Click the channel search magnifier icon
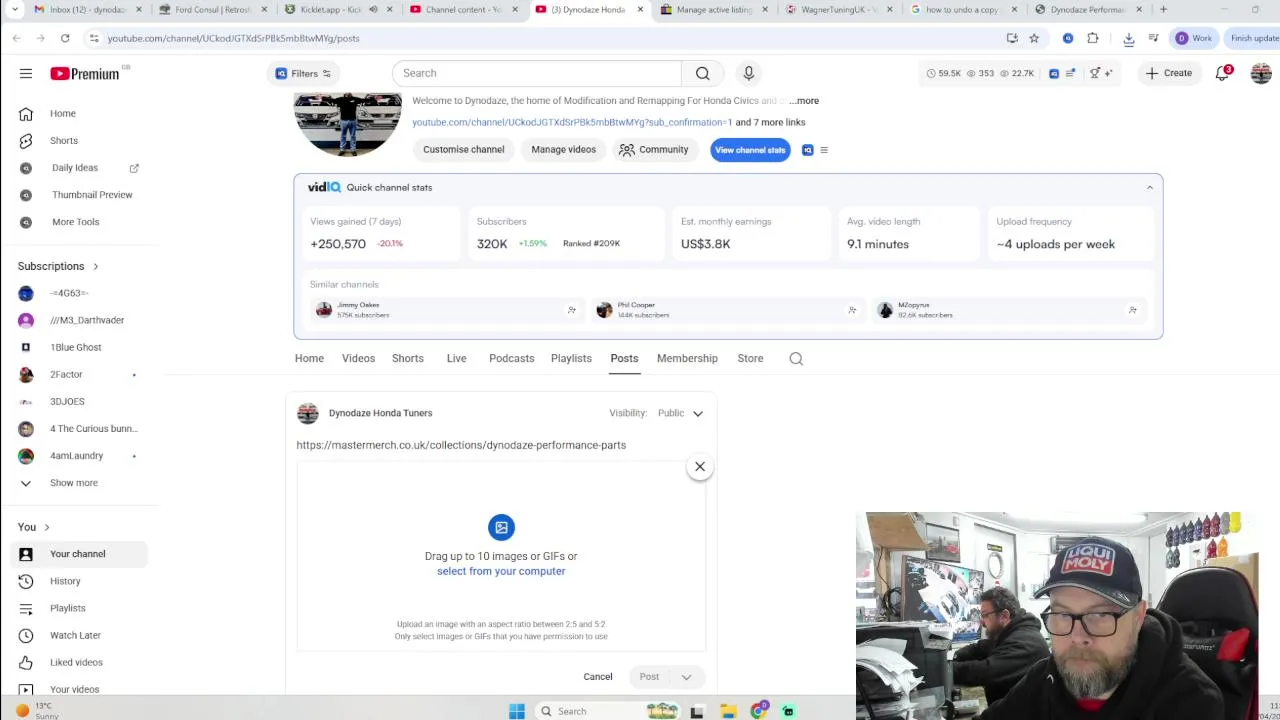The height and width of the screenshot is (720, 1280). (796, 358)
